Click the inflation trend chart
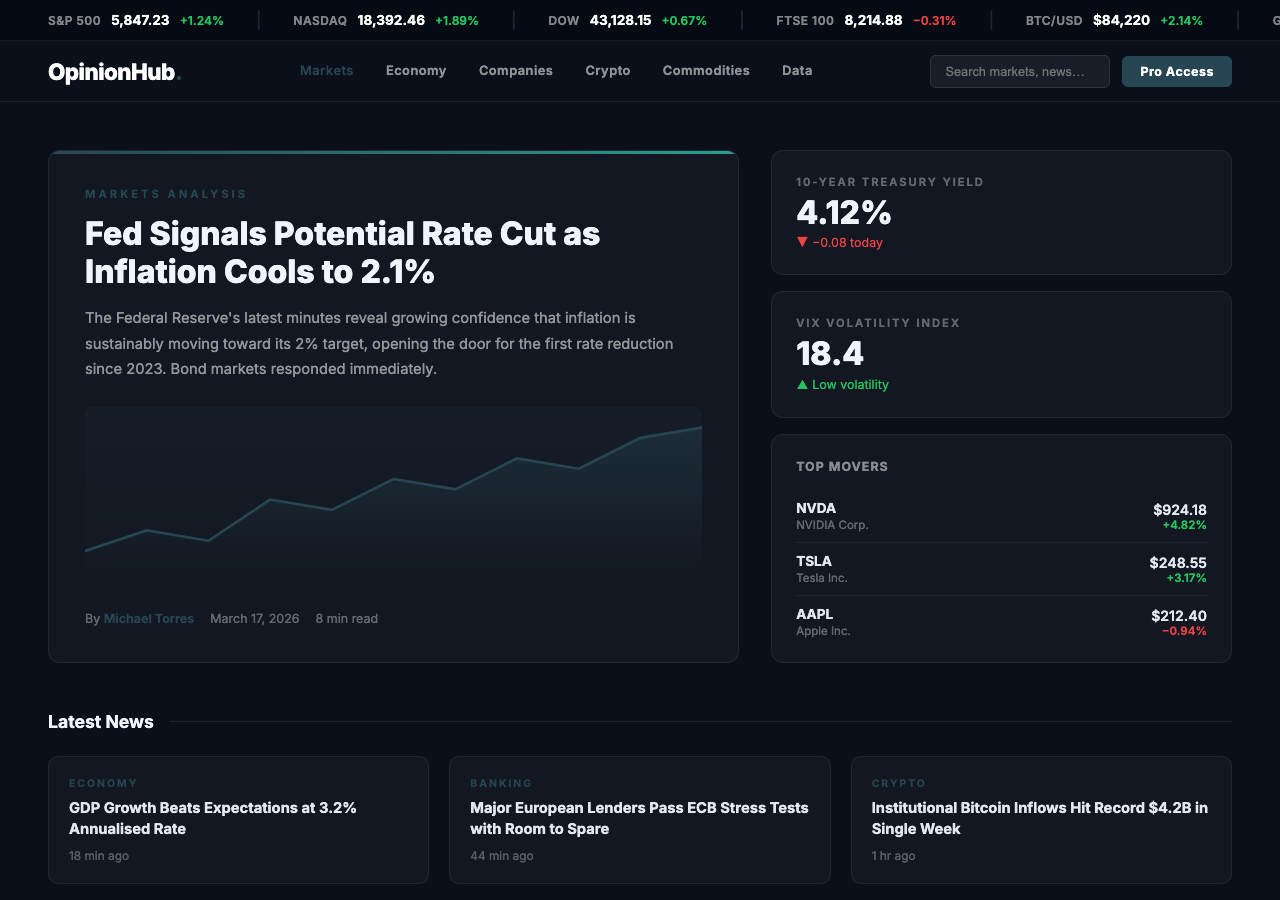Screen dimensions: 1280x900 (393, 490)
